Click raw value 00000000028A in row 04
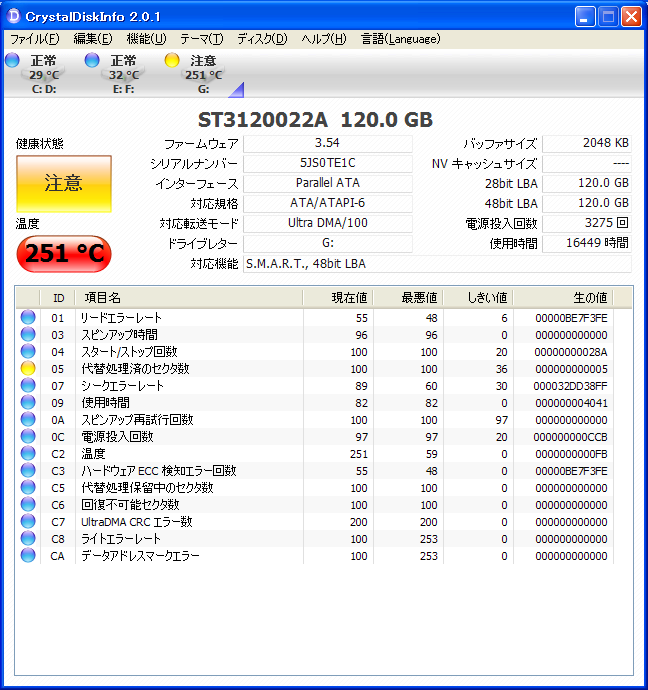648x690 pixels. click(571, 352)
